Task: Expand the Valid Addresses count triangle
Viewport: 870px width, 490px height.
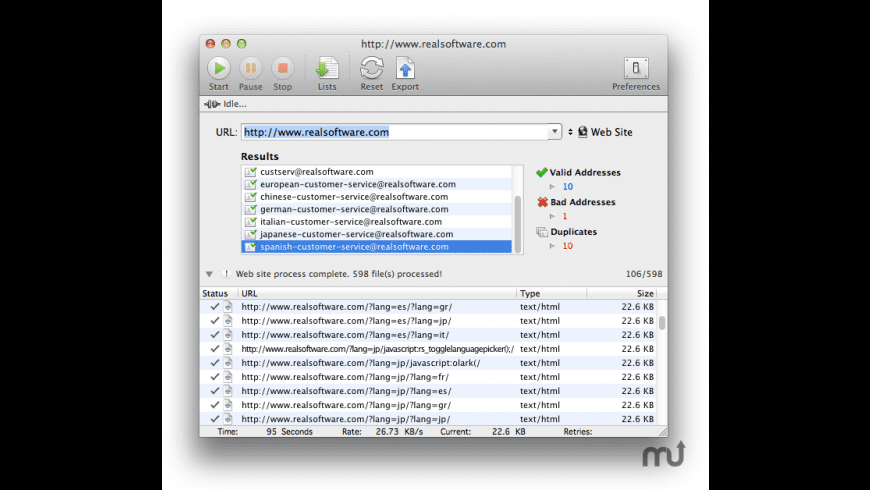Action: pos(552,187)
